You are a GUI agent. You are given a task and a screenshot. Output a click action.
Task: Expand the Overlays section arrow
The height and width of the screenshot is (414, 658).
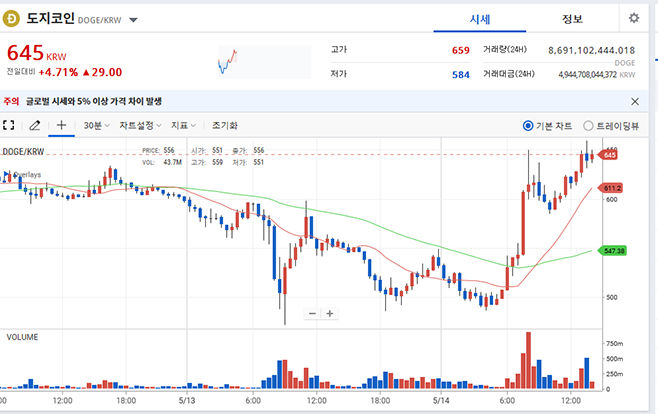coord(6,174)
